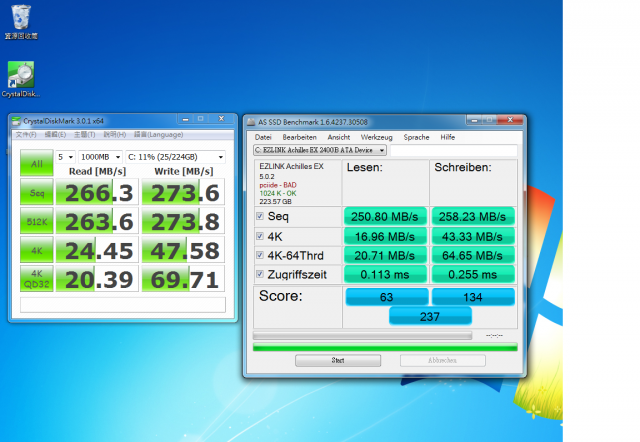This screenshot has height=442, width=640.
Task: Uncheck the Seq test checkbox in AS SSD
Action: click(260, 215)
